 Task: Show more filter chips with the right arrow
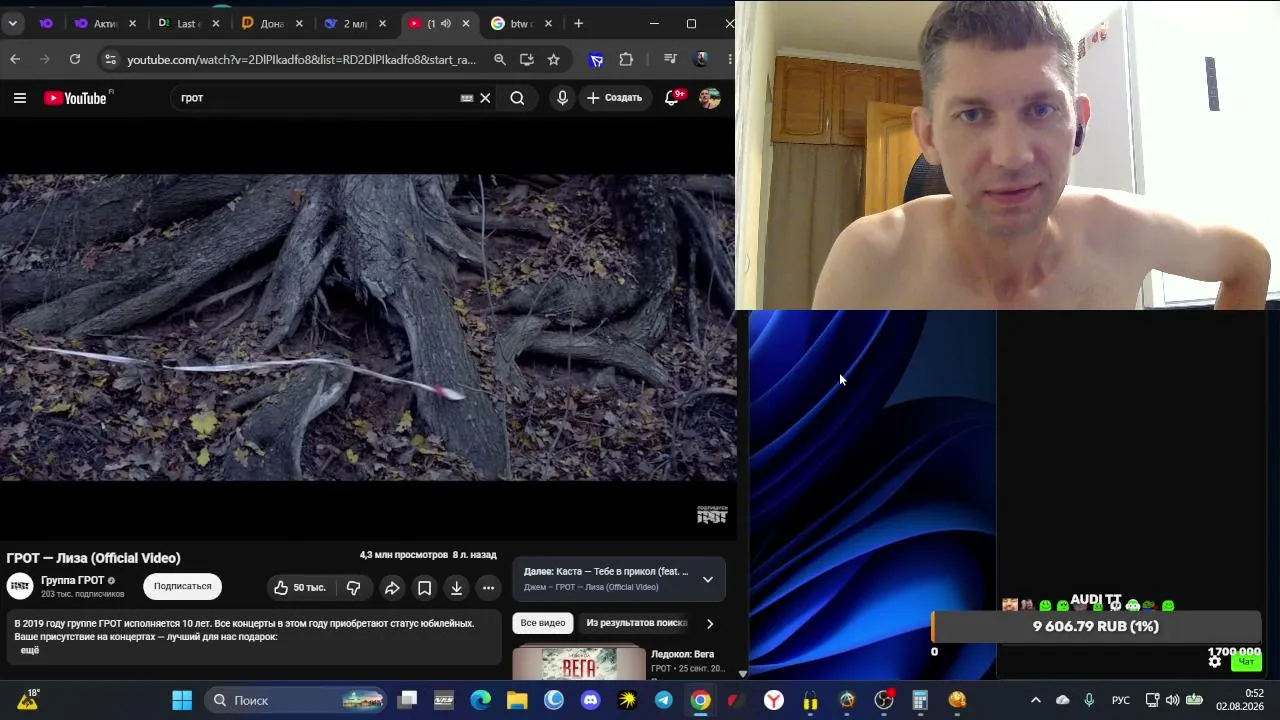click(710, 624)
